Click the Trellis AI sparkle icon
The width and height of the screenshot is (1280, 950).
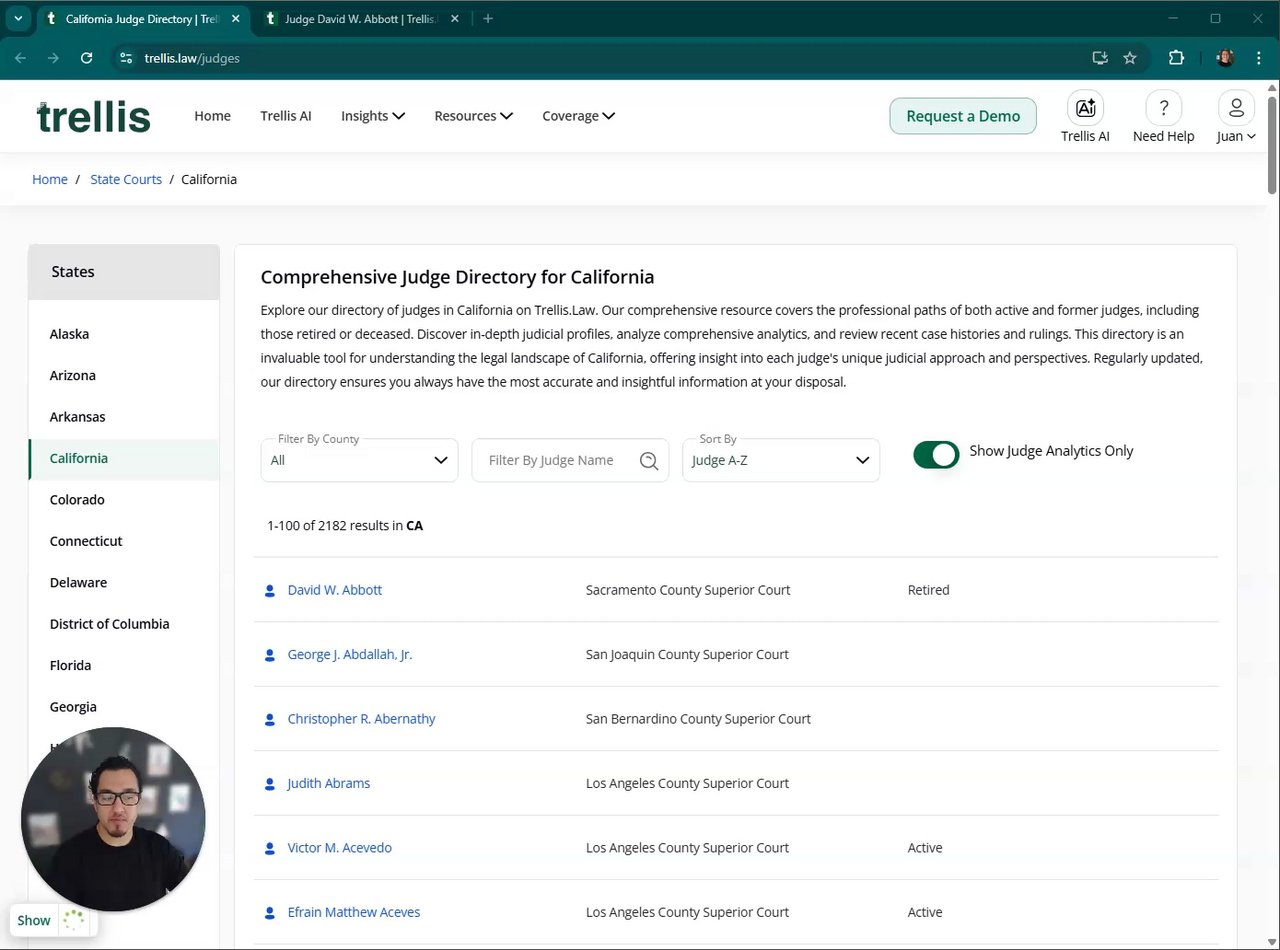[1085, 108]
